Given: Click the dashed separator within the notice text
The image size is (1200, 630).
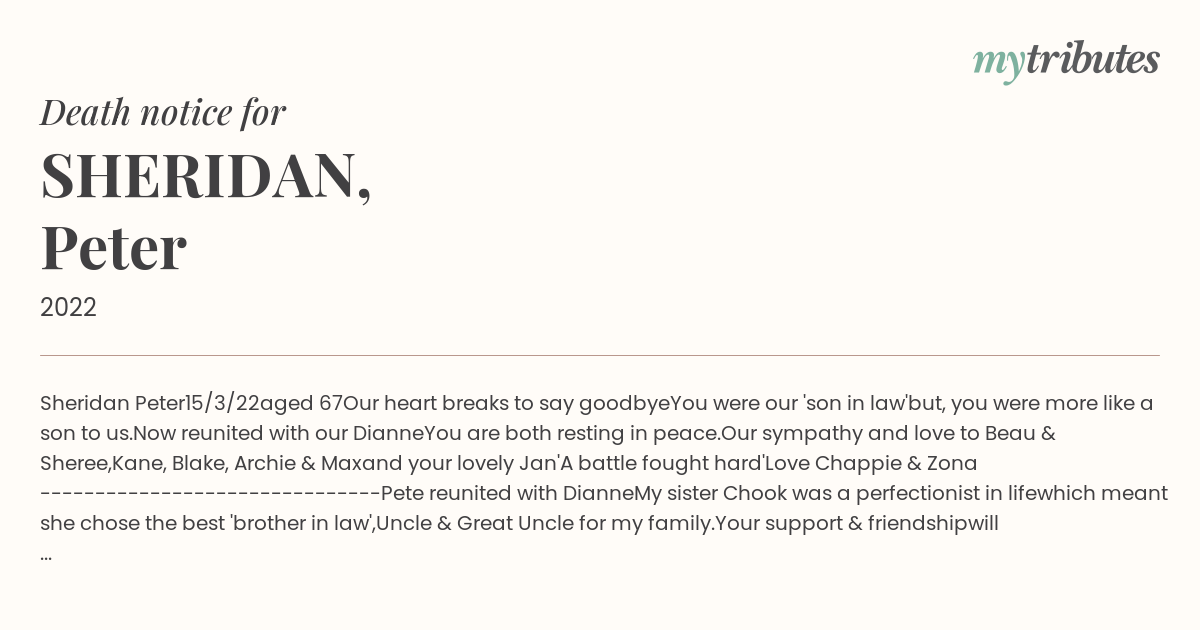Looking at the screenshot, I should (x=210, y=494).
